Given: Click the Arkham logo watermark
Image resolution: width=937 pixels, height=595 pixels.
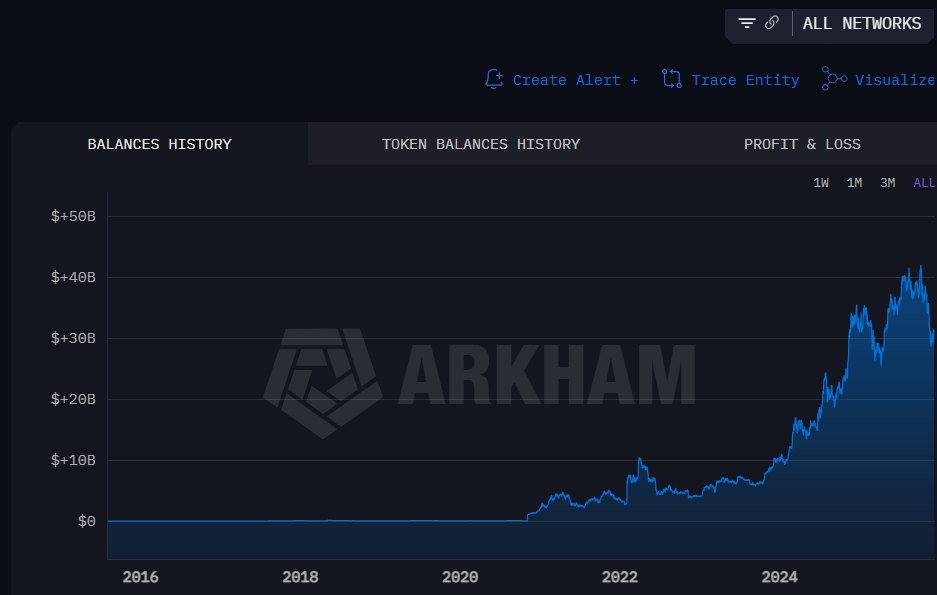Looking at the screenshot, I should [x=323, y=383].
